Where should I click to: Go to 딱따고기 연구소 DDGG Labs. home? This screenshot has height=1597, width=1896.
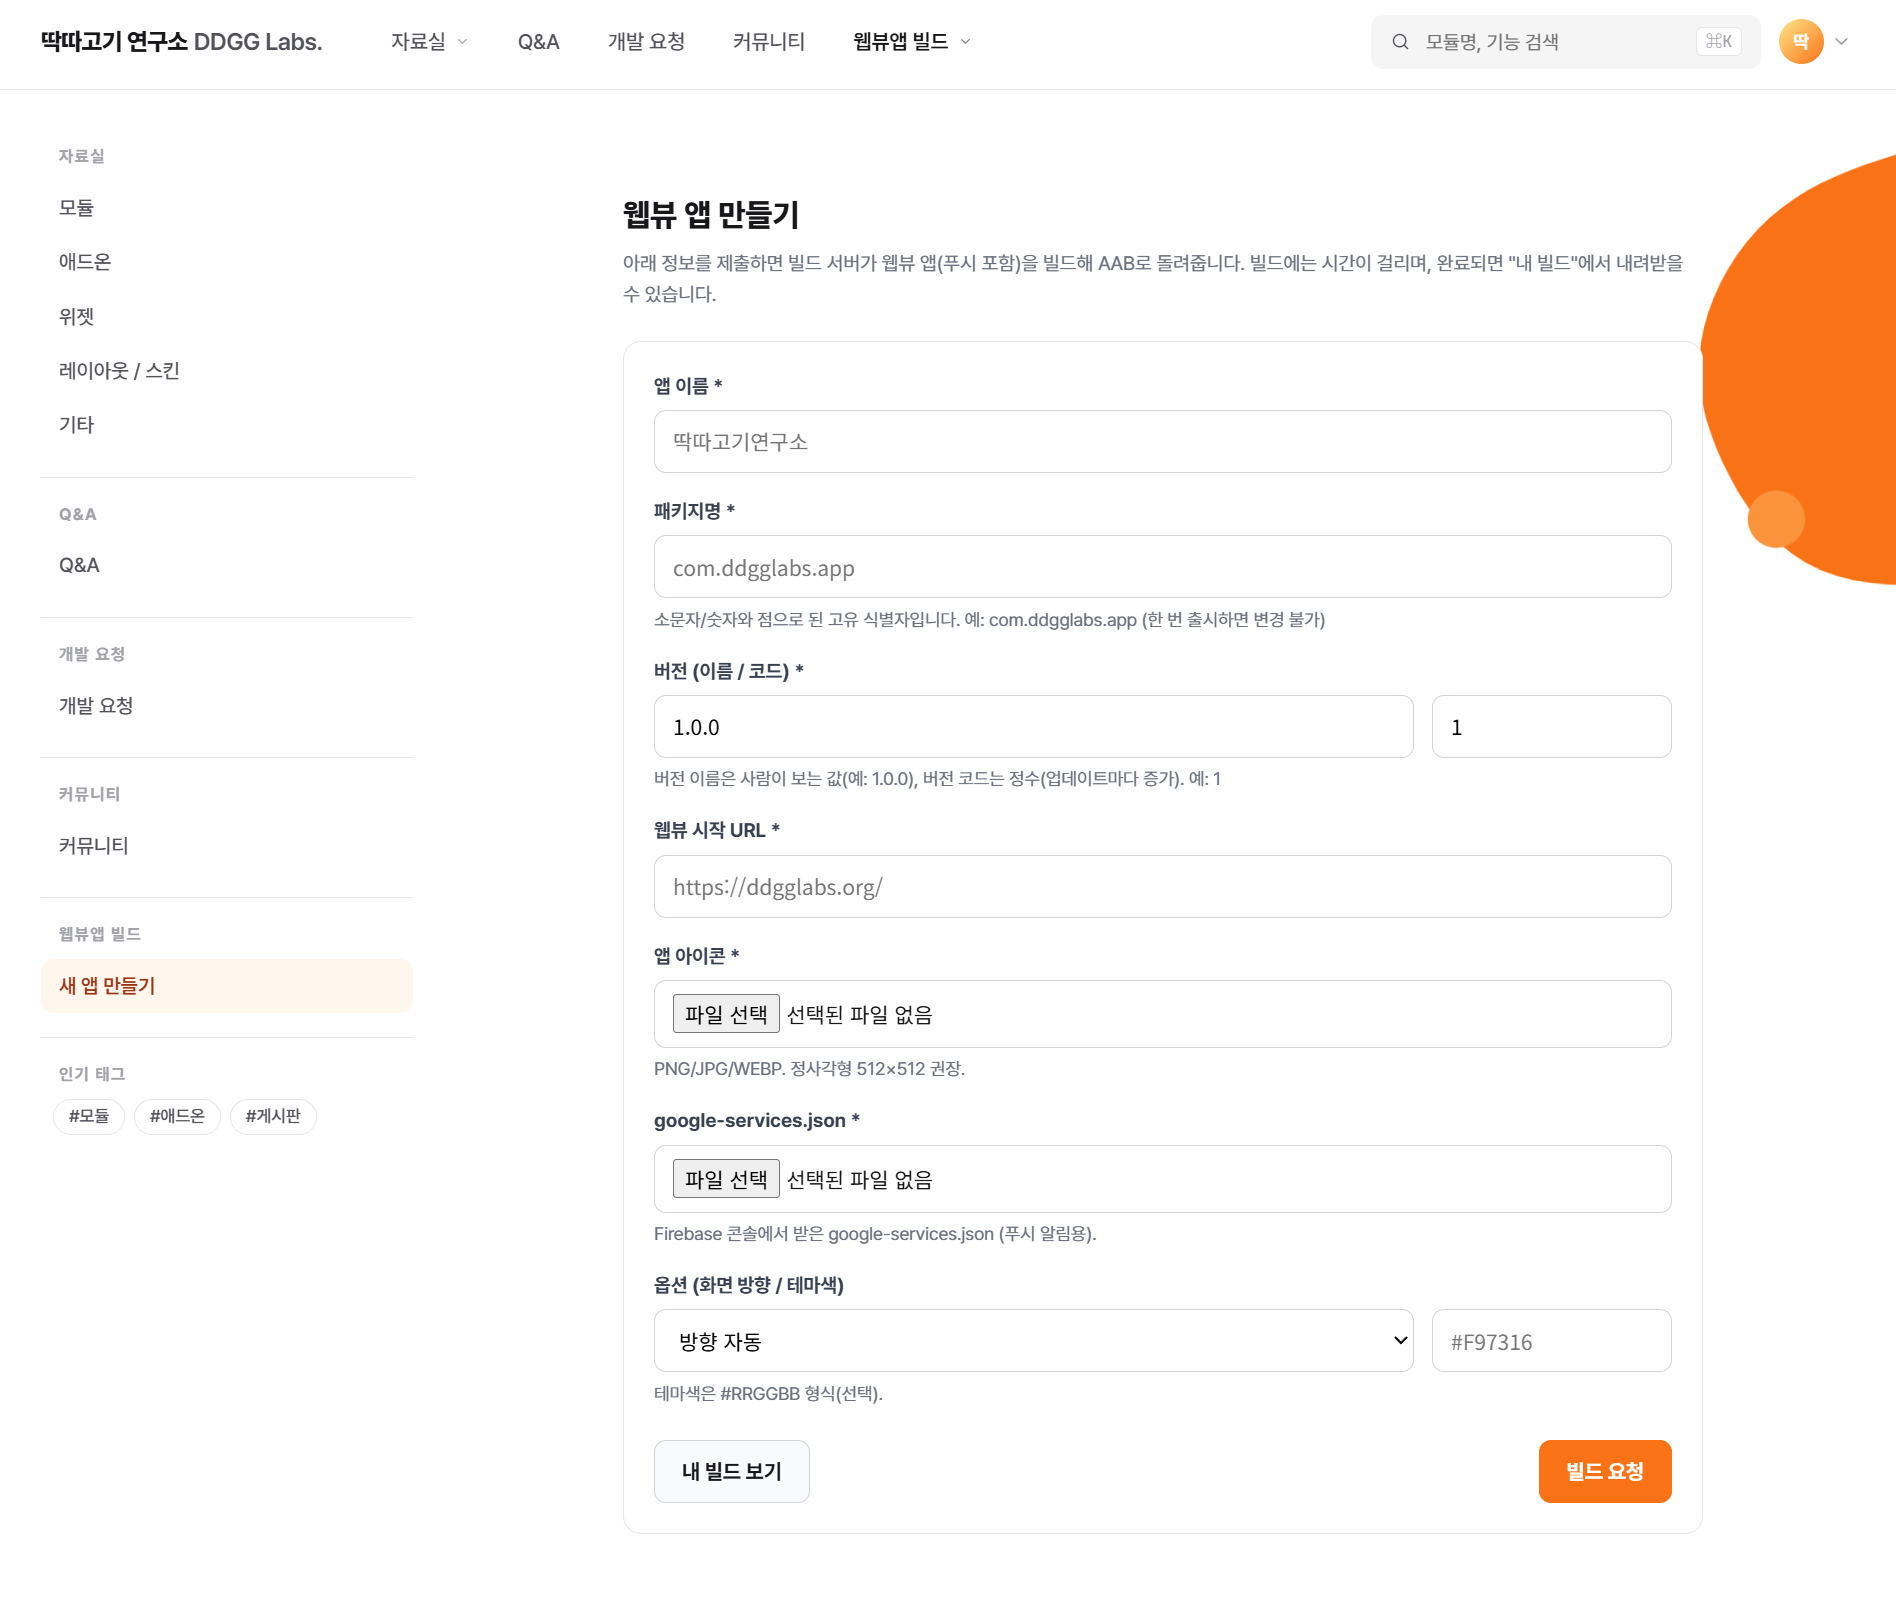pyautogui.click(x=181, y=42)
